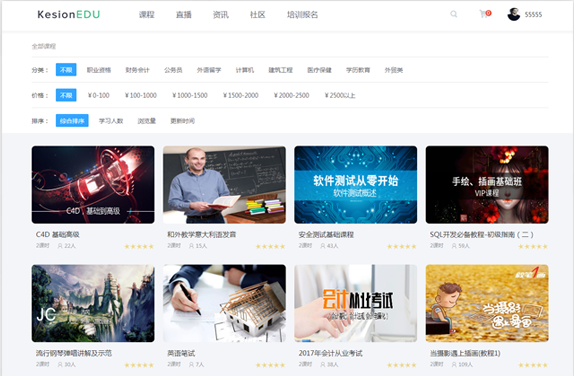Open the 直播 navigation tab
The image size is (574, 376).
pyautogui.click(x=184, y=15)
